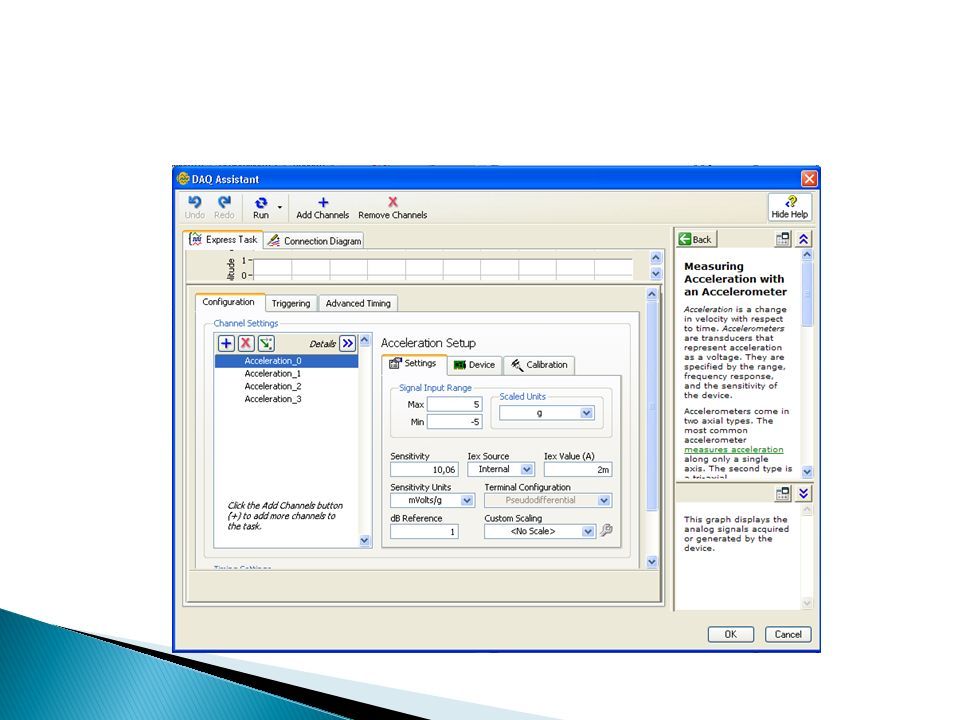Switch to the Express Task tab
This screenshot has height=720, width=960.
[x=223, y=239]
